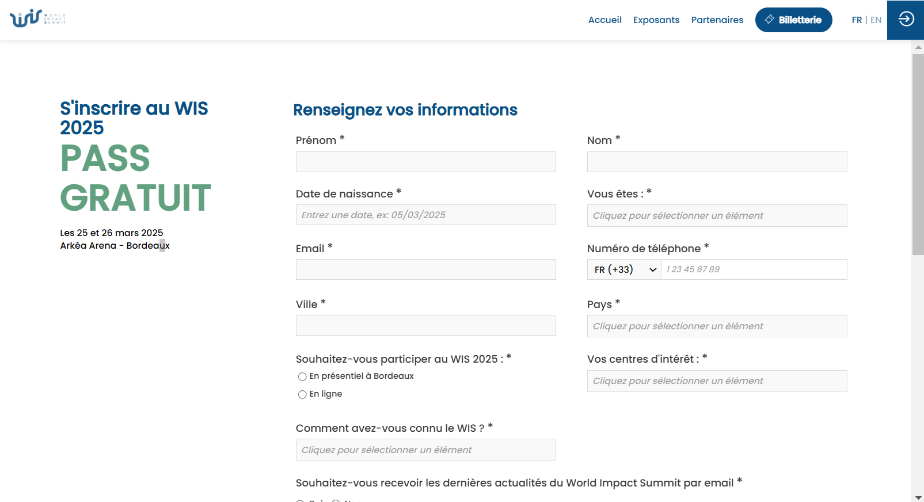Click into the Date de naissance field

[x=425, y=214]
